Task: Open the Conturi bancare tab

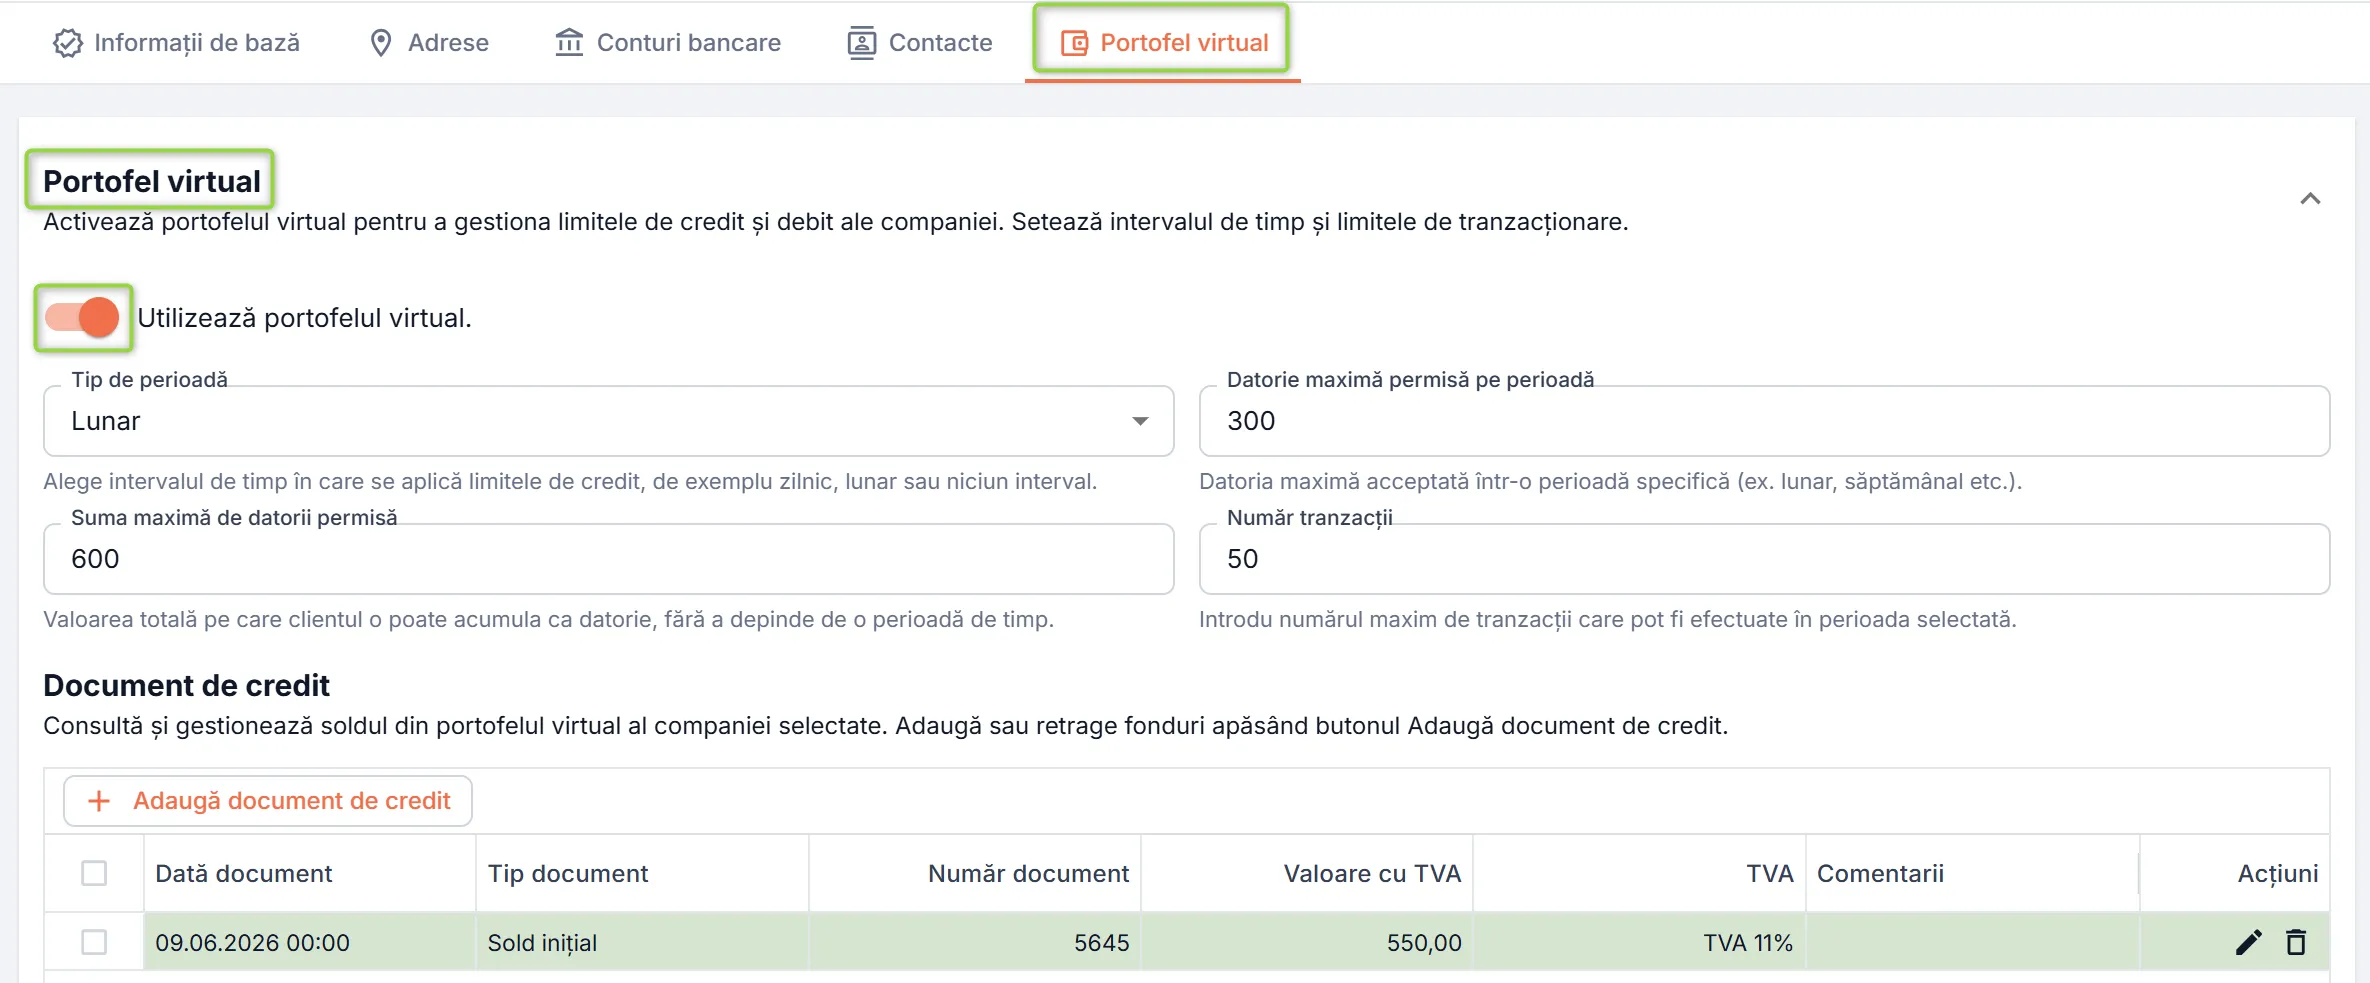Action: tap(668, 43)
